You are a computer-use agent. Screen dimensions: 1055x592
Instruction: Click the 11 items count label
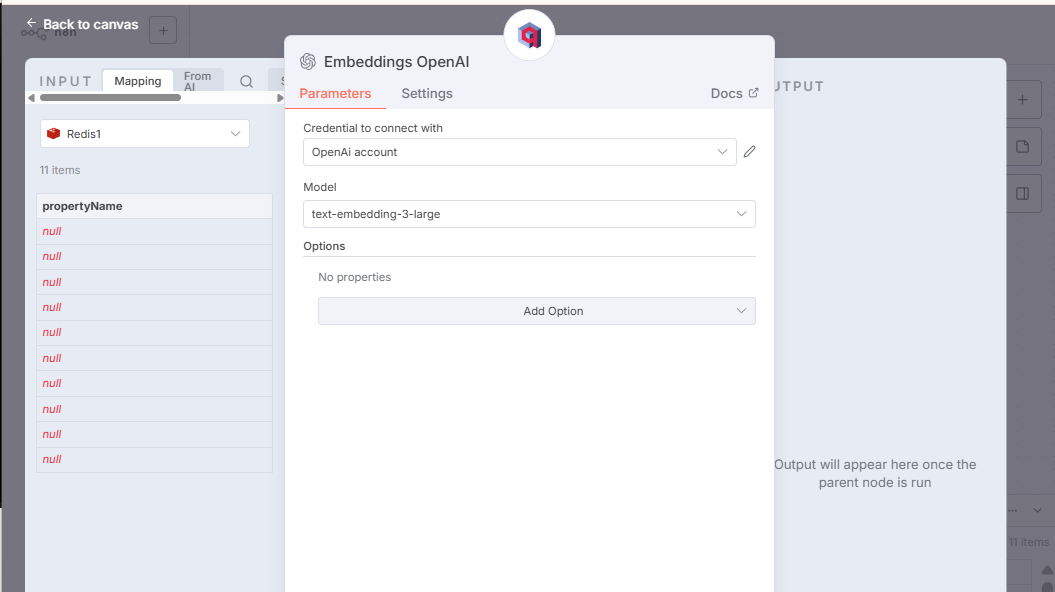[x=60, y=170]
